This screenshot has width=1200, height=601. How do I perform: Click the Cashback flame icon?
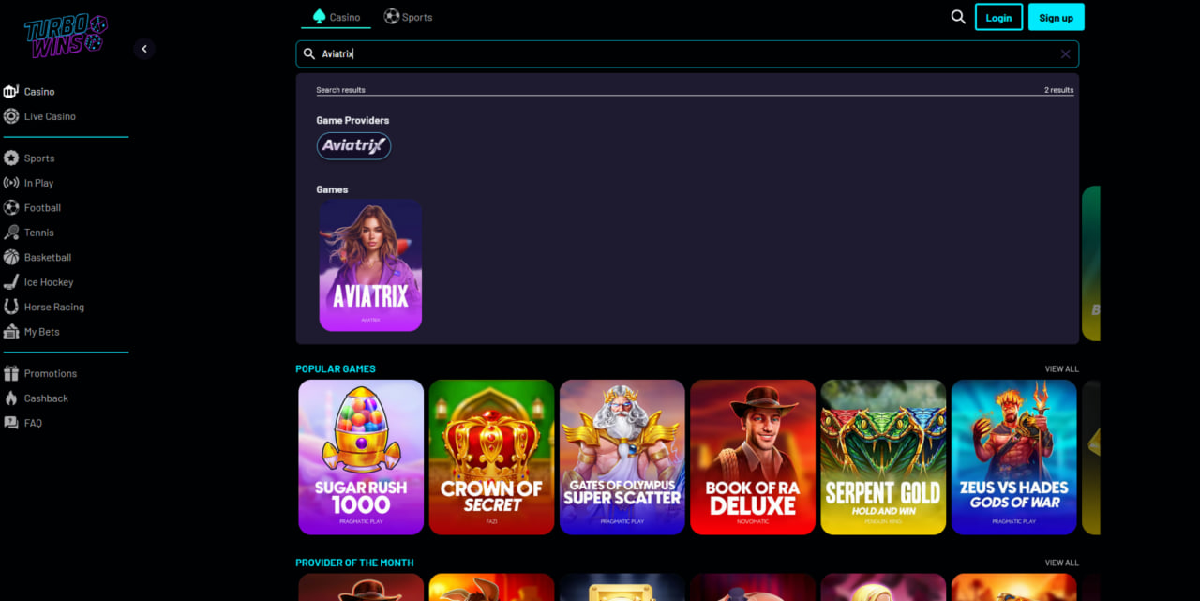coord(11,398)
